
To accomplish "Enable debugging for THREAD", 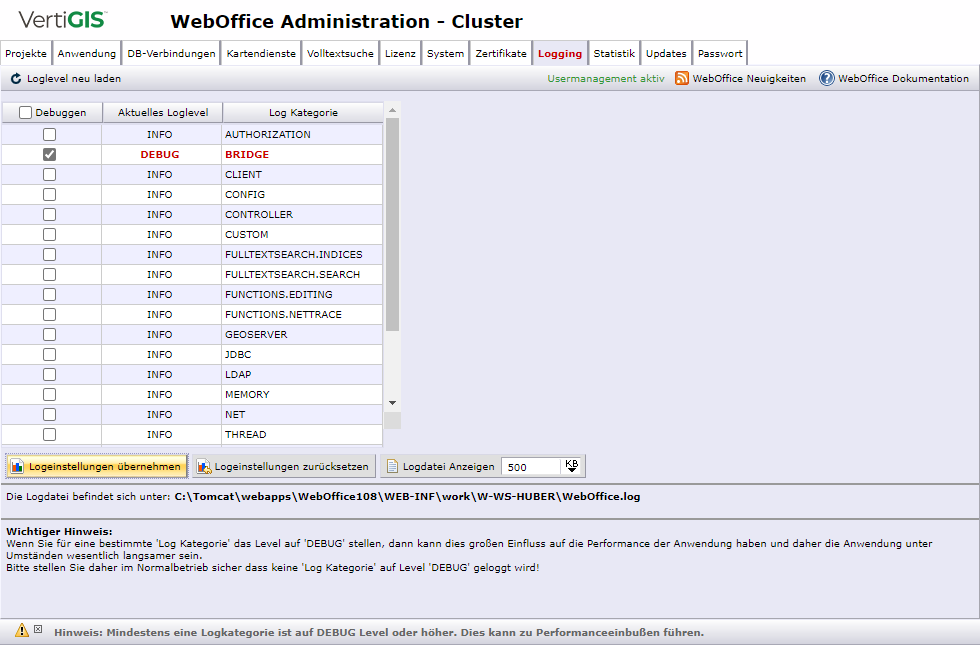I will pyautogui.click(x=49, y=434).
